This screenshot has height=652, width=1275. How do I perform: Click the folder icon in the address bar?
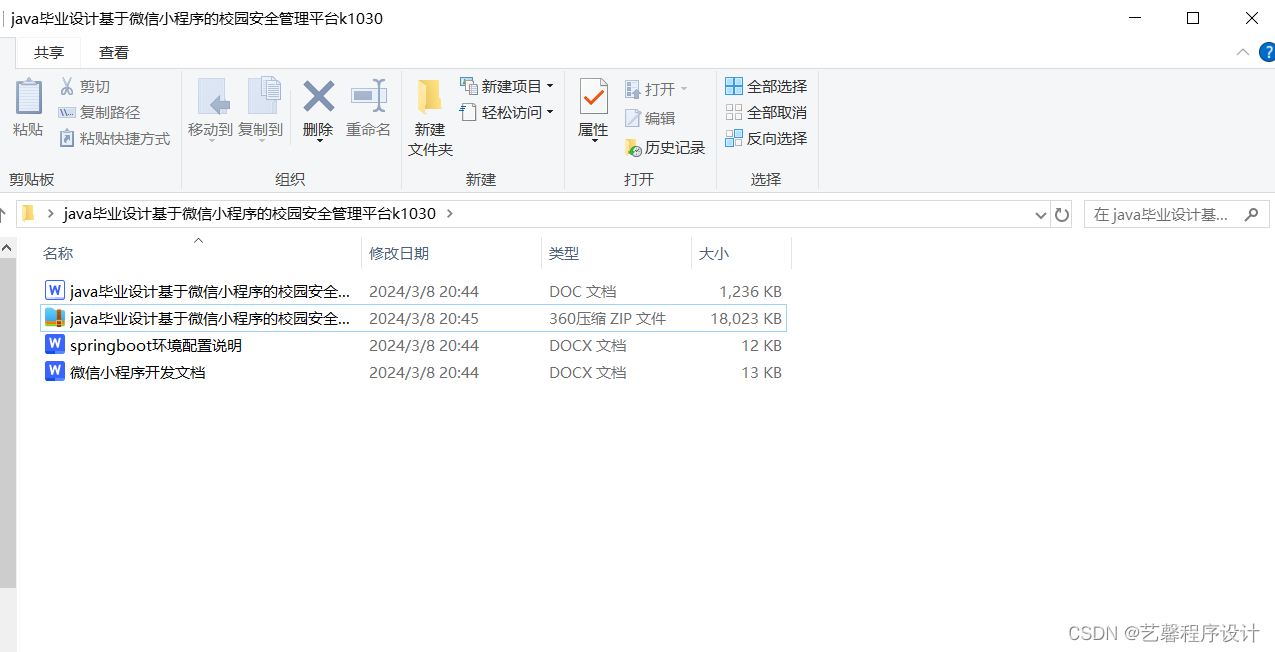pyautogui.click(x=29, y=213)
